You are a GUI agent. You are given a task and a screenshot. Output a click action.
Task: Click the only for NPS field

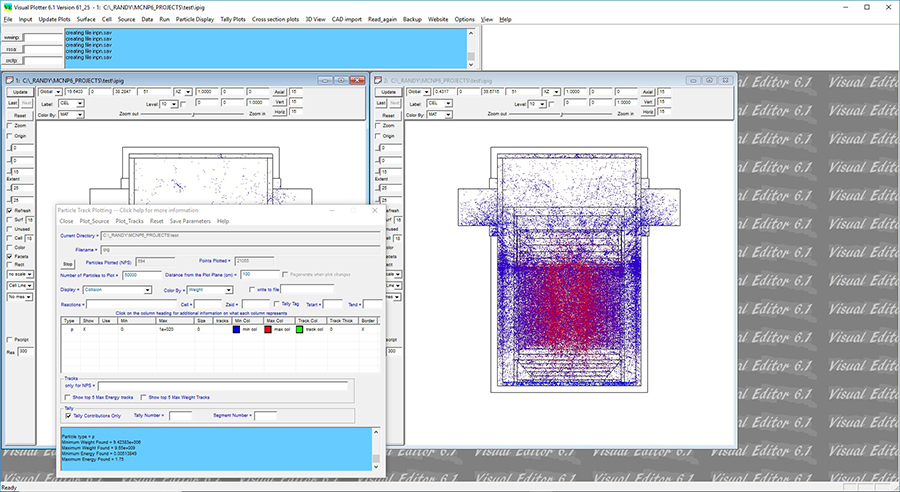(x=223, y=386)
